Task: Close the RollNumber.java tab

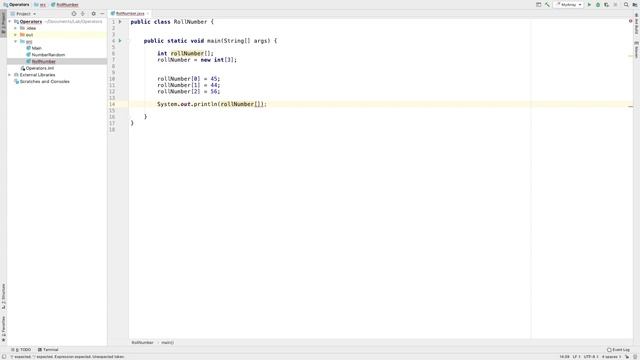Action: click(x=148, y=13)
